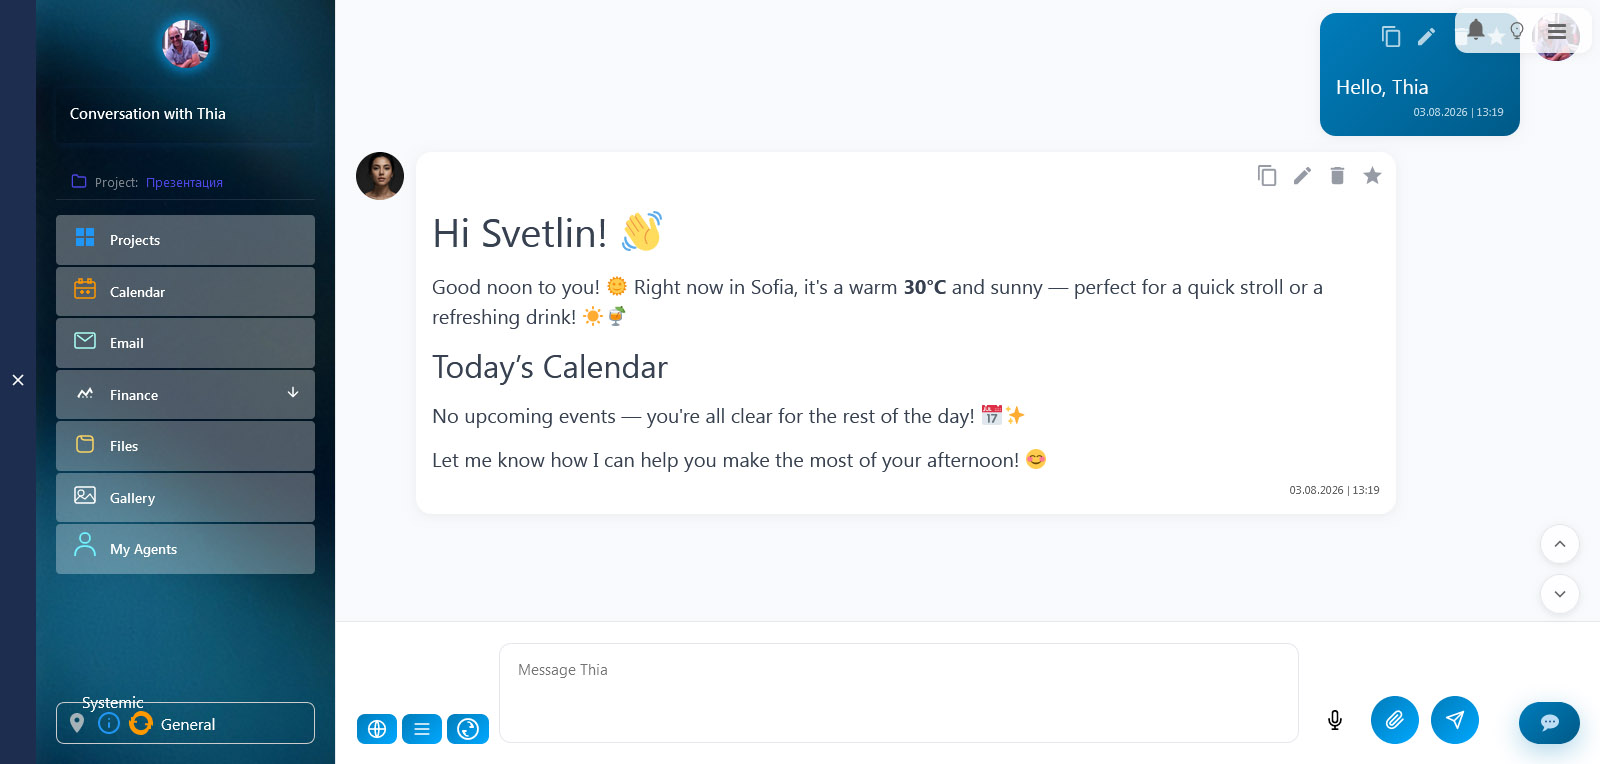Viewport: 1600px width, 764px height.
Task: Click the scroll down arrow button
Action: tap(1560, 594)
